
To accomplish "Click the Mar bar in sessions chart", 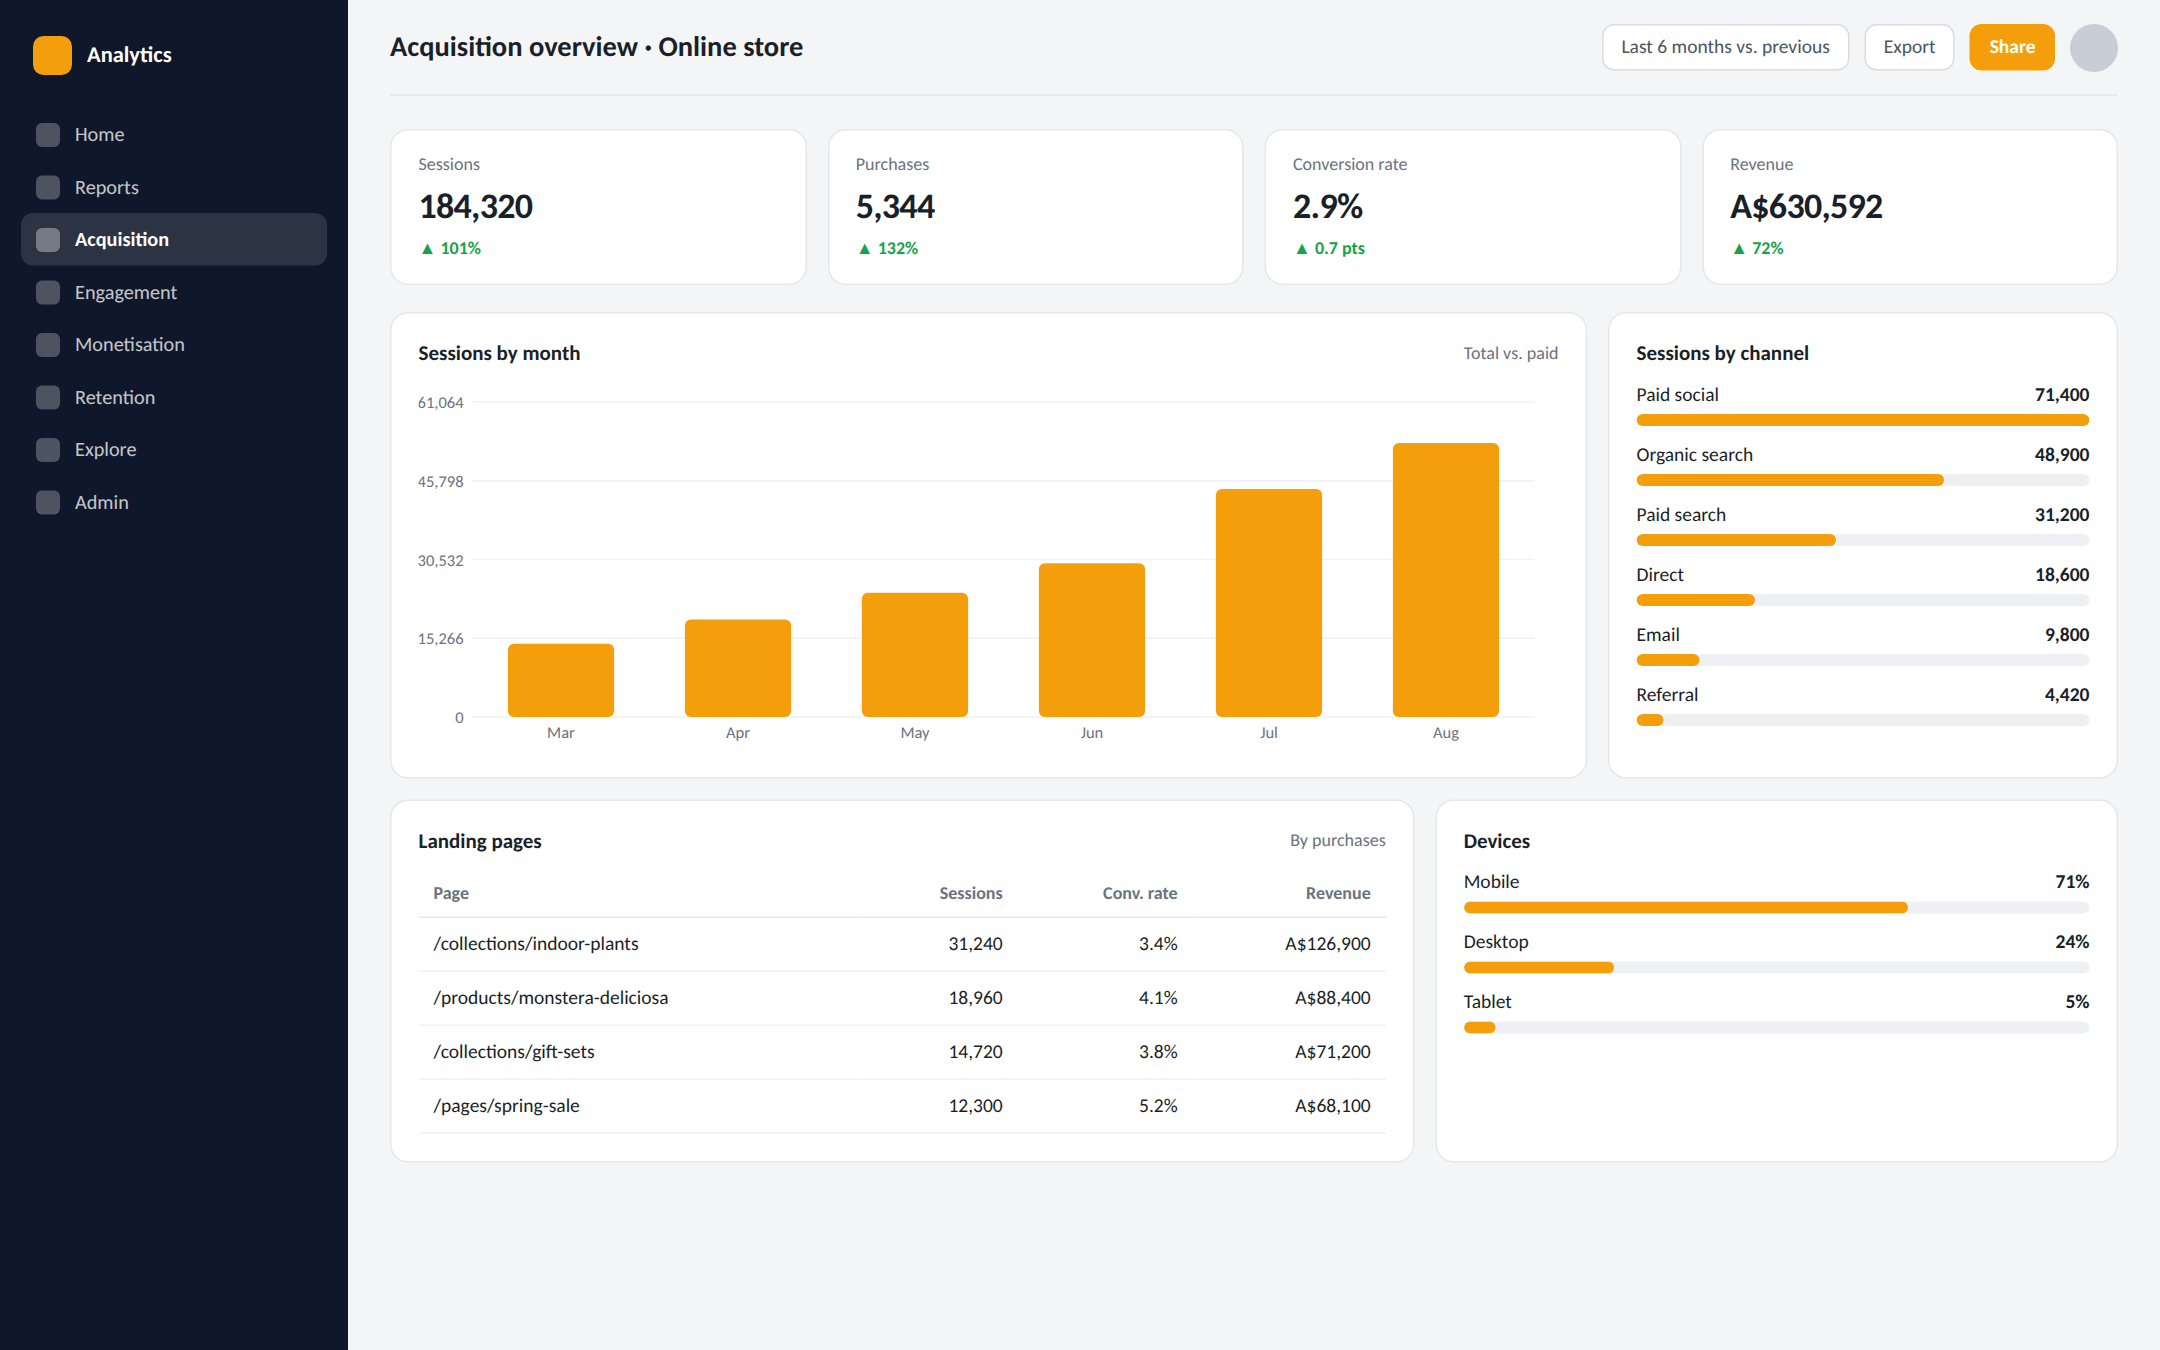I will pos(561,680).
